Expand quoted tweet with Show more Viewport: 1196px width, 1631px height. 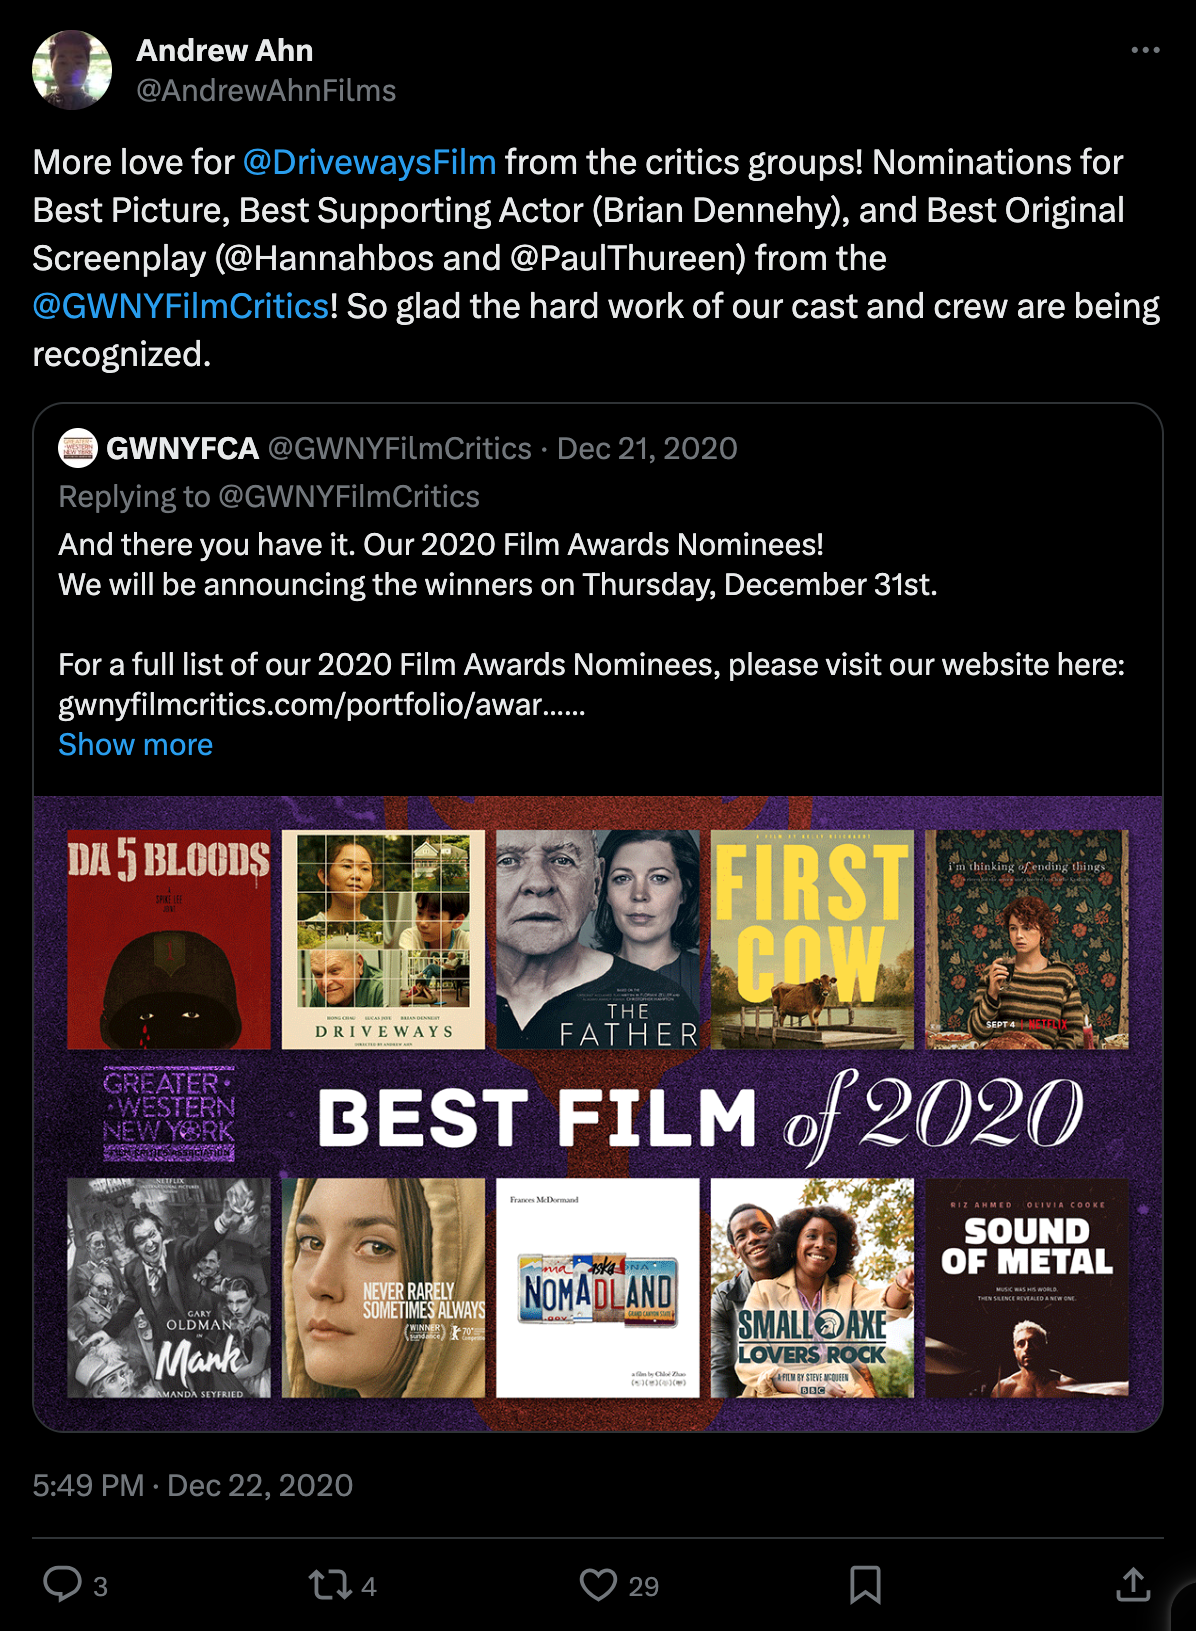[135, 745]
